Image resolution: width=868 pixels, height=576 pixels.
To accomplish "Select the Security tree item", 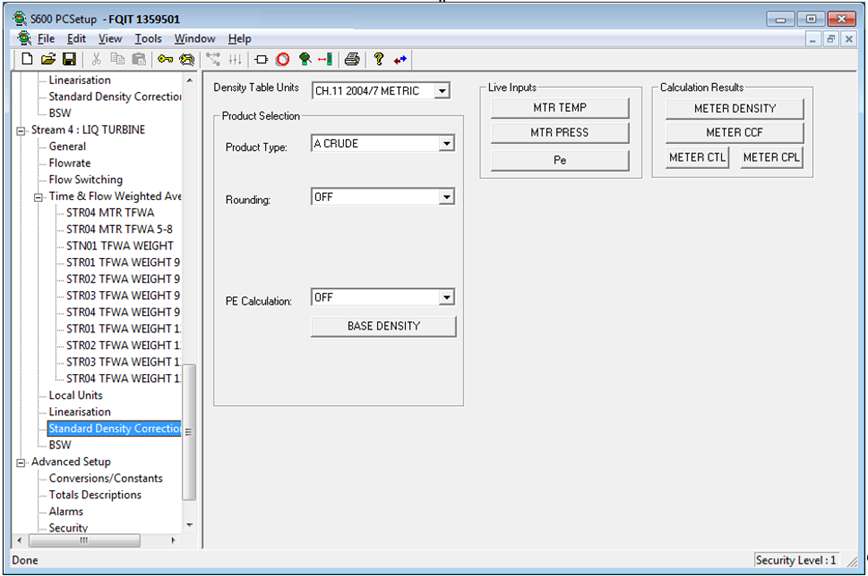I will 68,527.
